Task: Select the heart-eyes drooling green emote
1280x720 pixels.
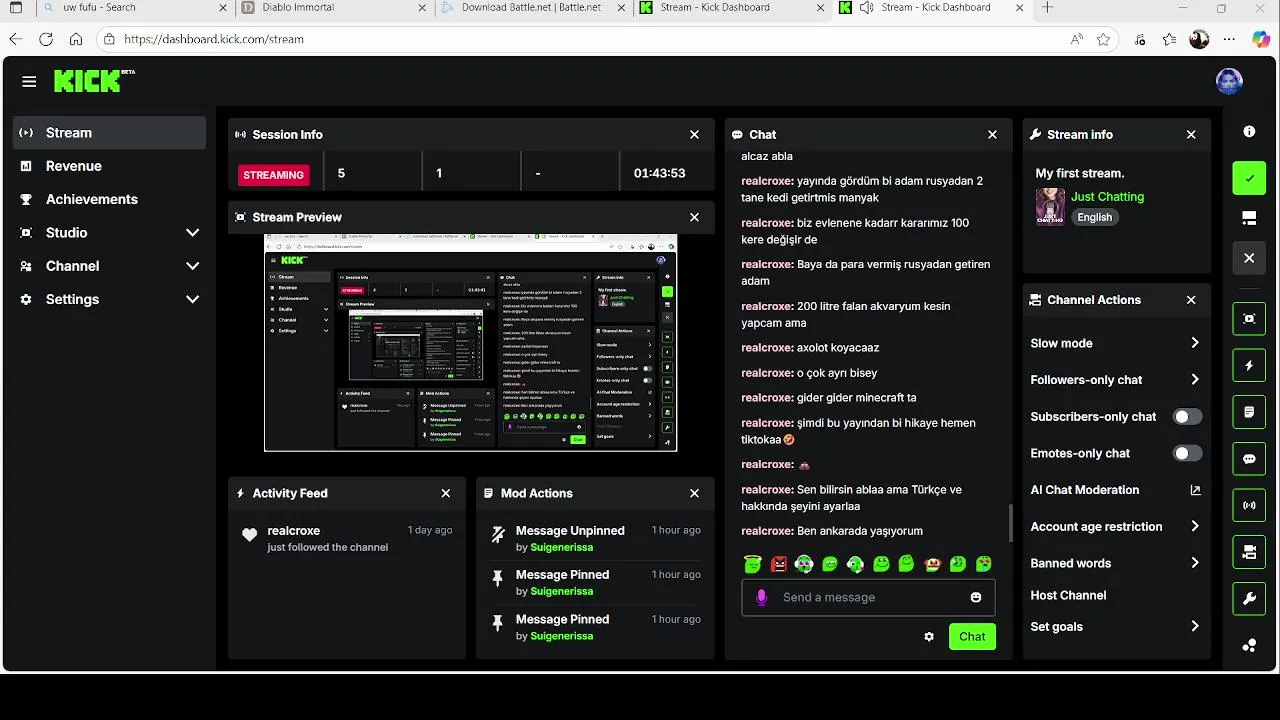Action: tap(984, 564)
